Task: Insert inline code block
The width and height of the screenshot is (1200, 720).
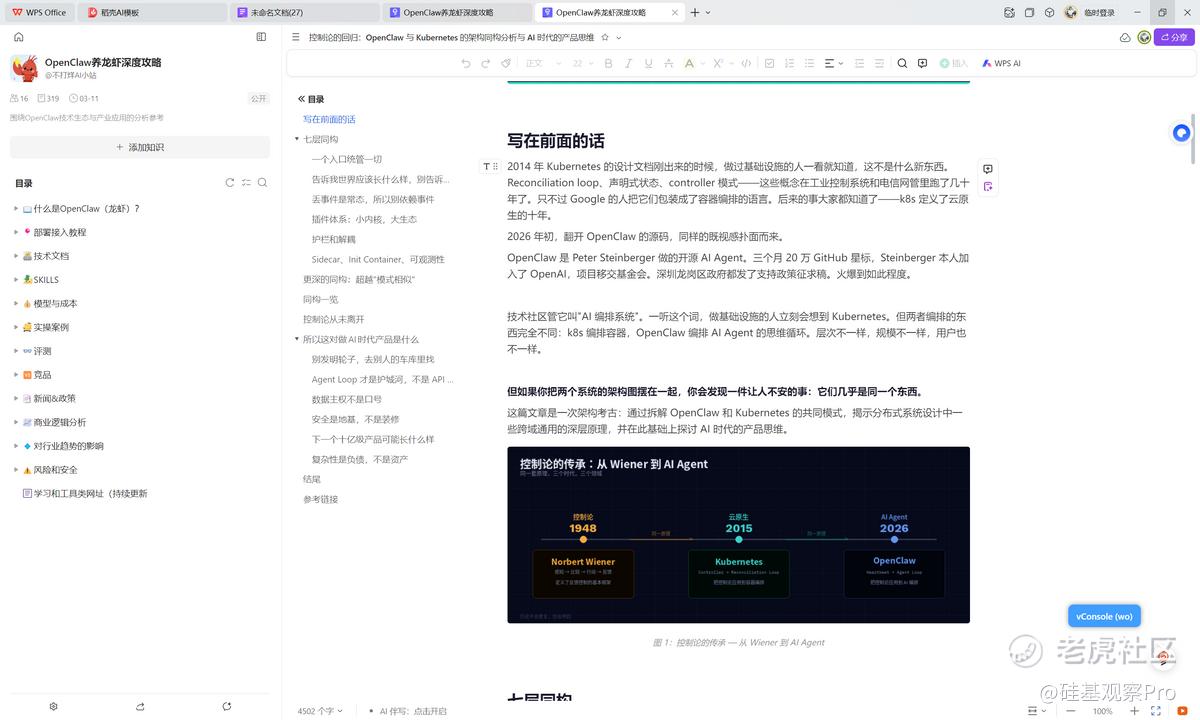Action: pyautogui.click(x=746, y=63)
